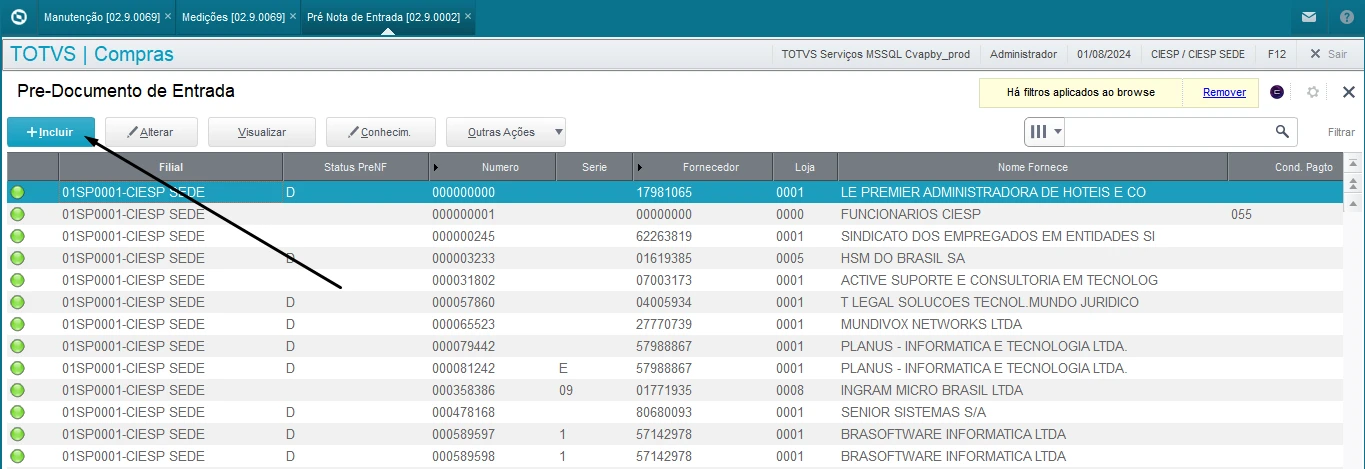Open the search column selector dropdown
Viewport: 1365px width, 469px height.
1046,131
